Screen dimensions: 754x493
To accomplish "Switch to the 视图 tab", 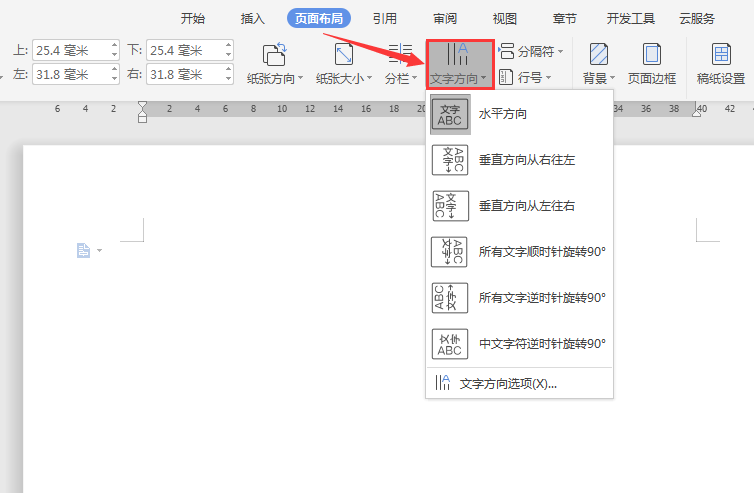I will pyautogui.click(x=505, y=19).
